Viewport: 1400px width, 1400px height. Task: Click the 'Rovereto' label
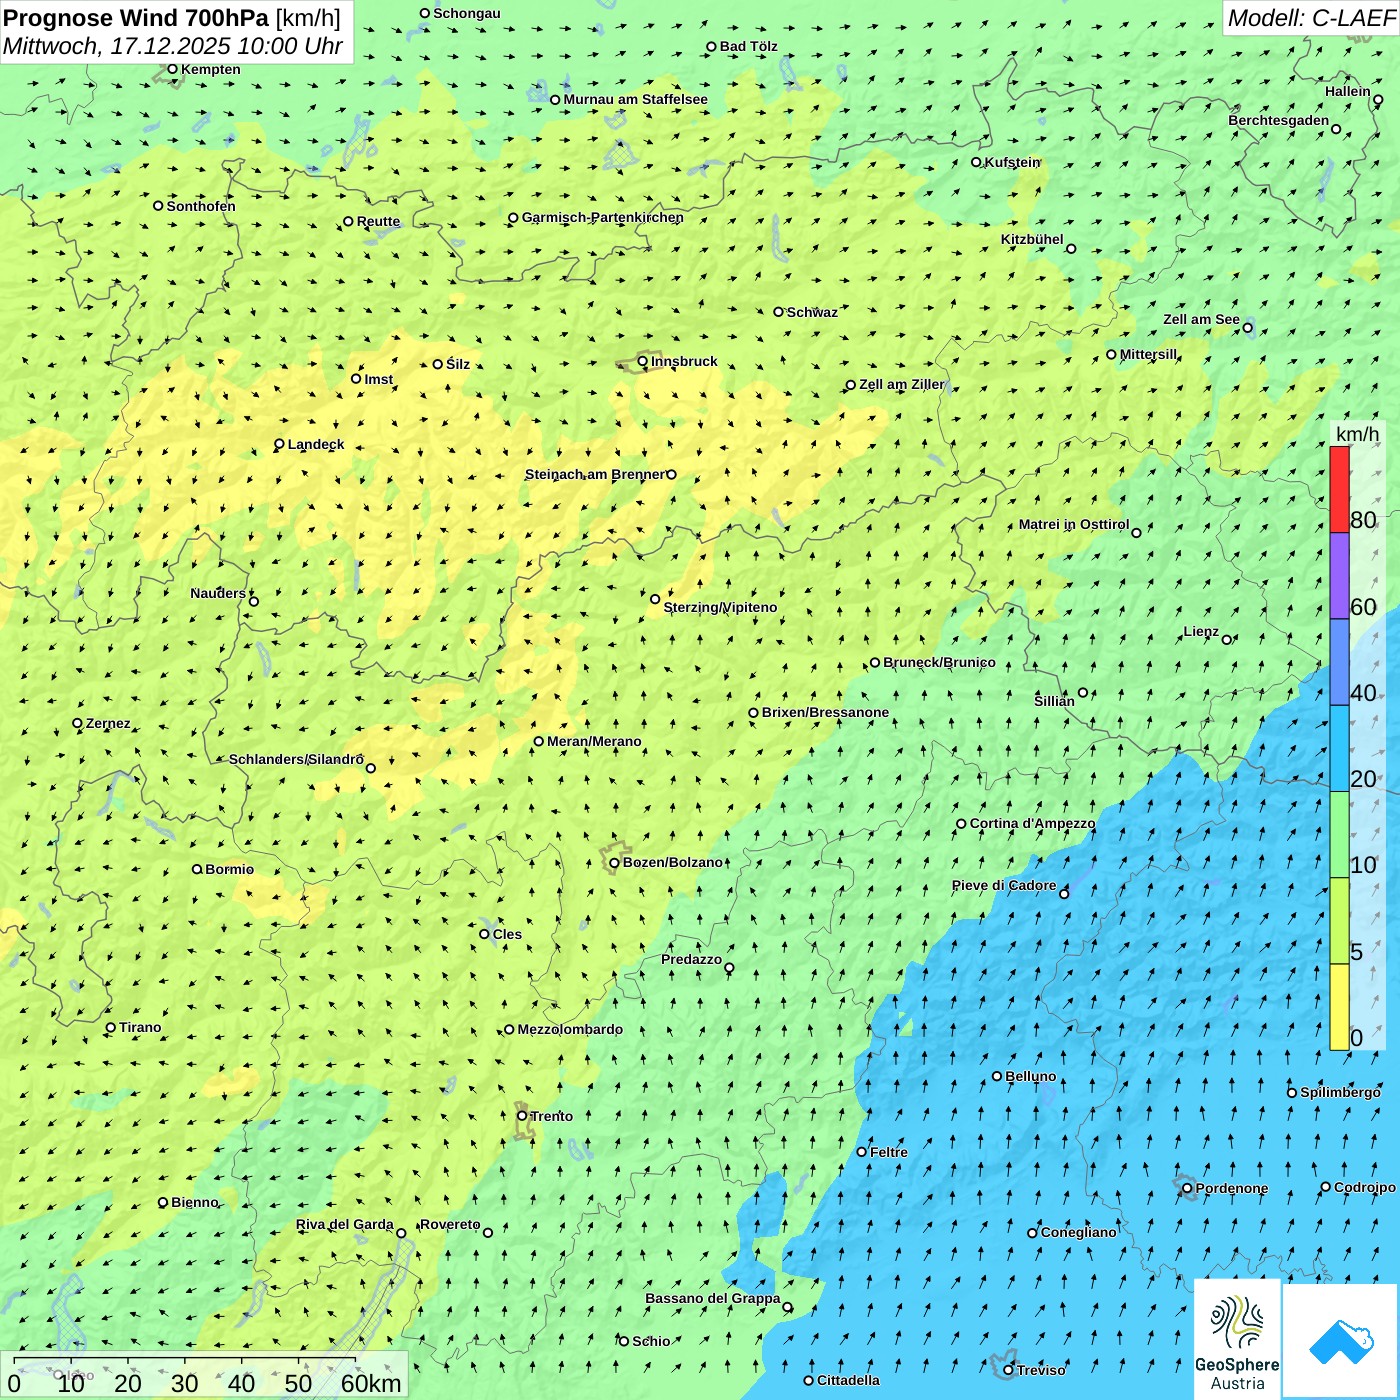(450, 1224)
